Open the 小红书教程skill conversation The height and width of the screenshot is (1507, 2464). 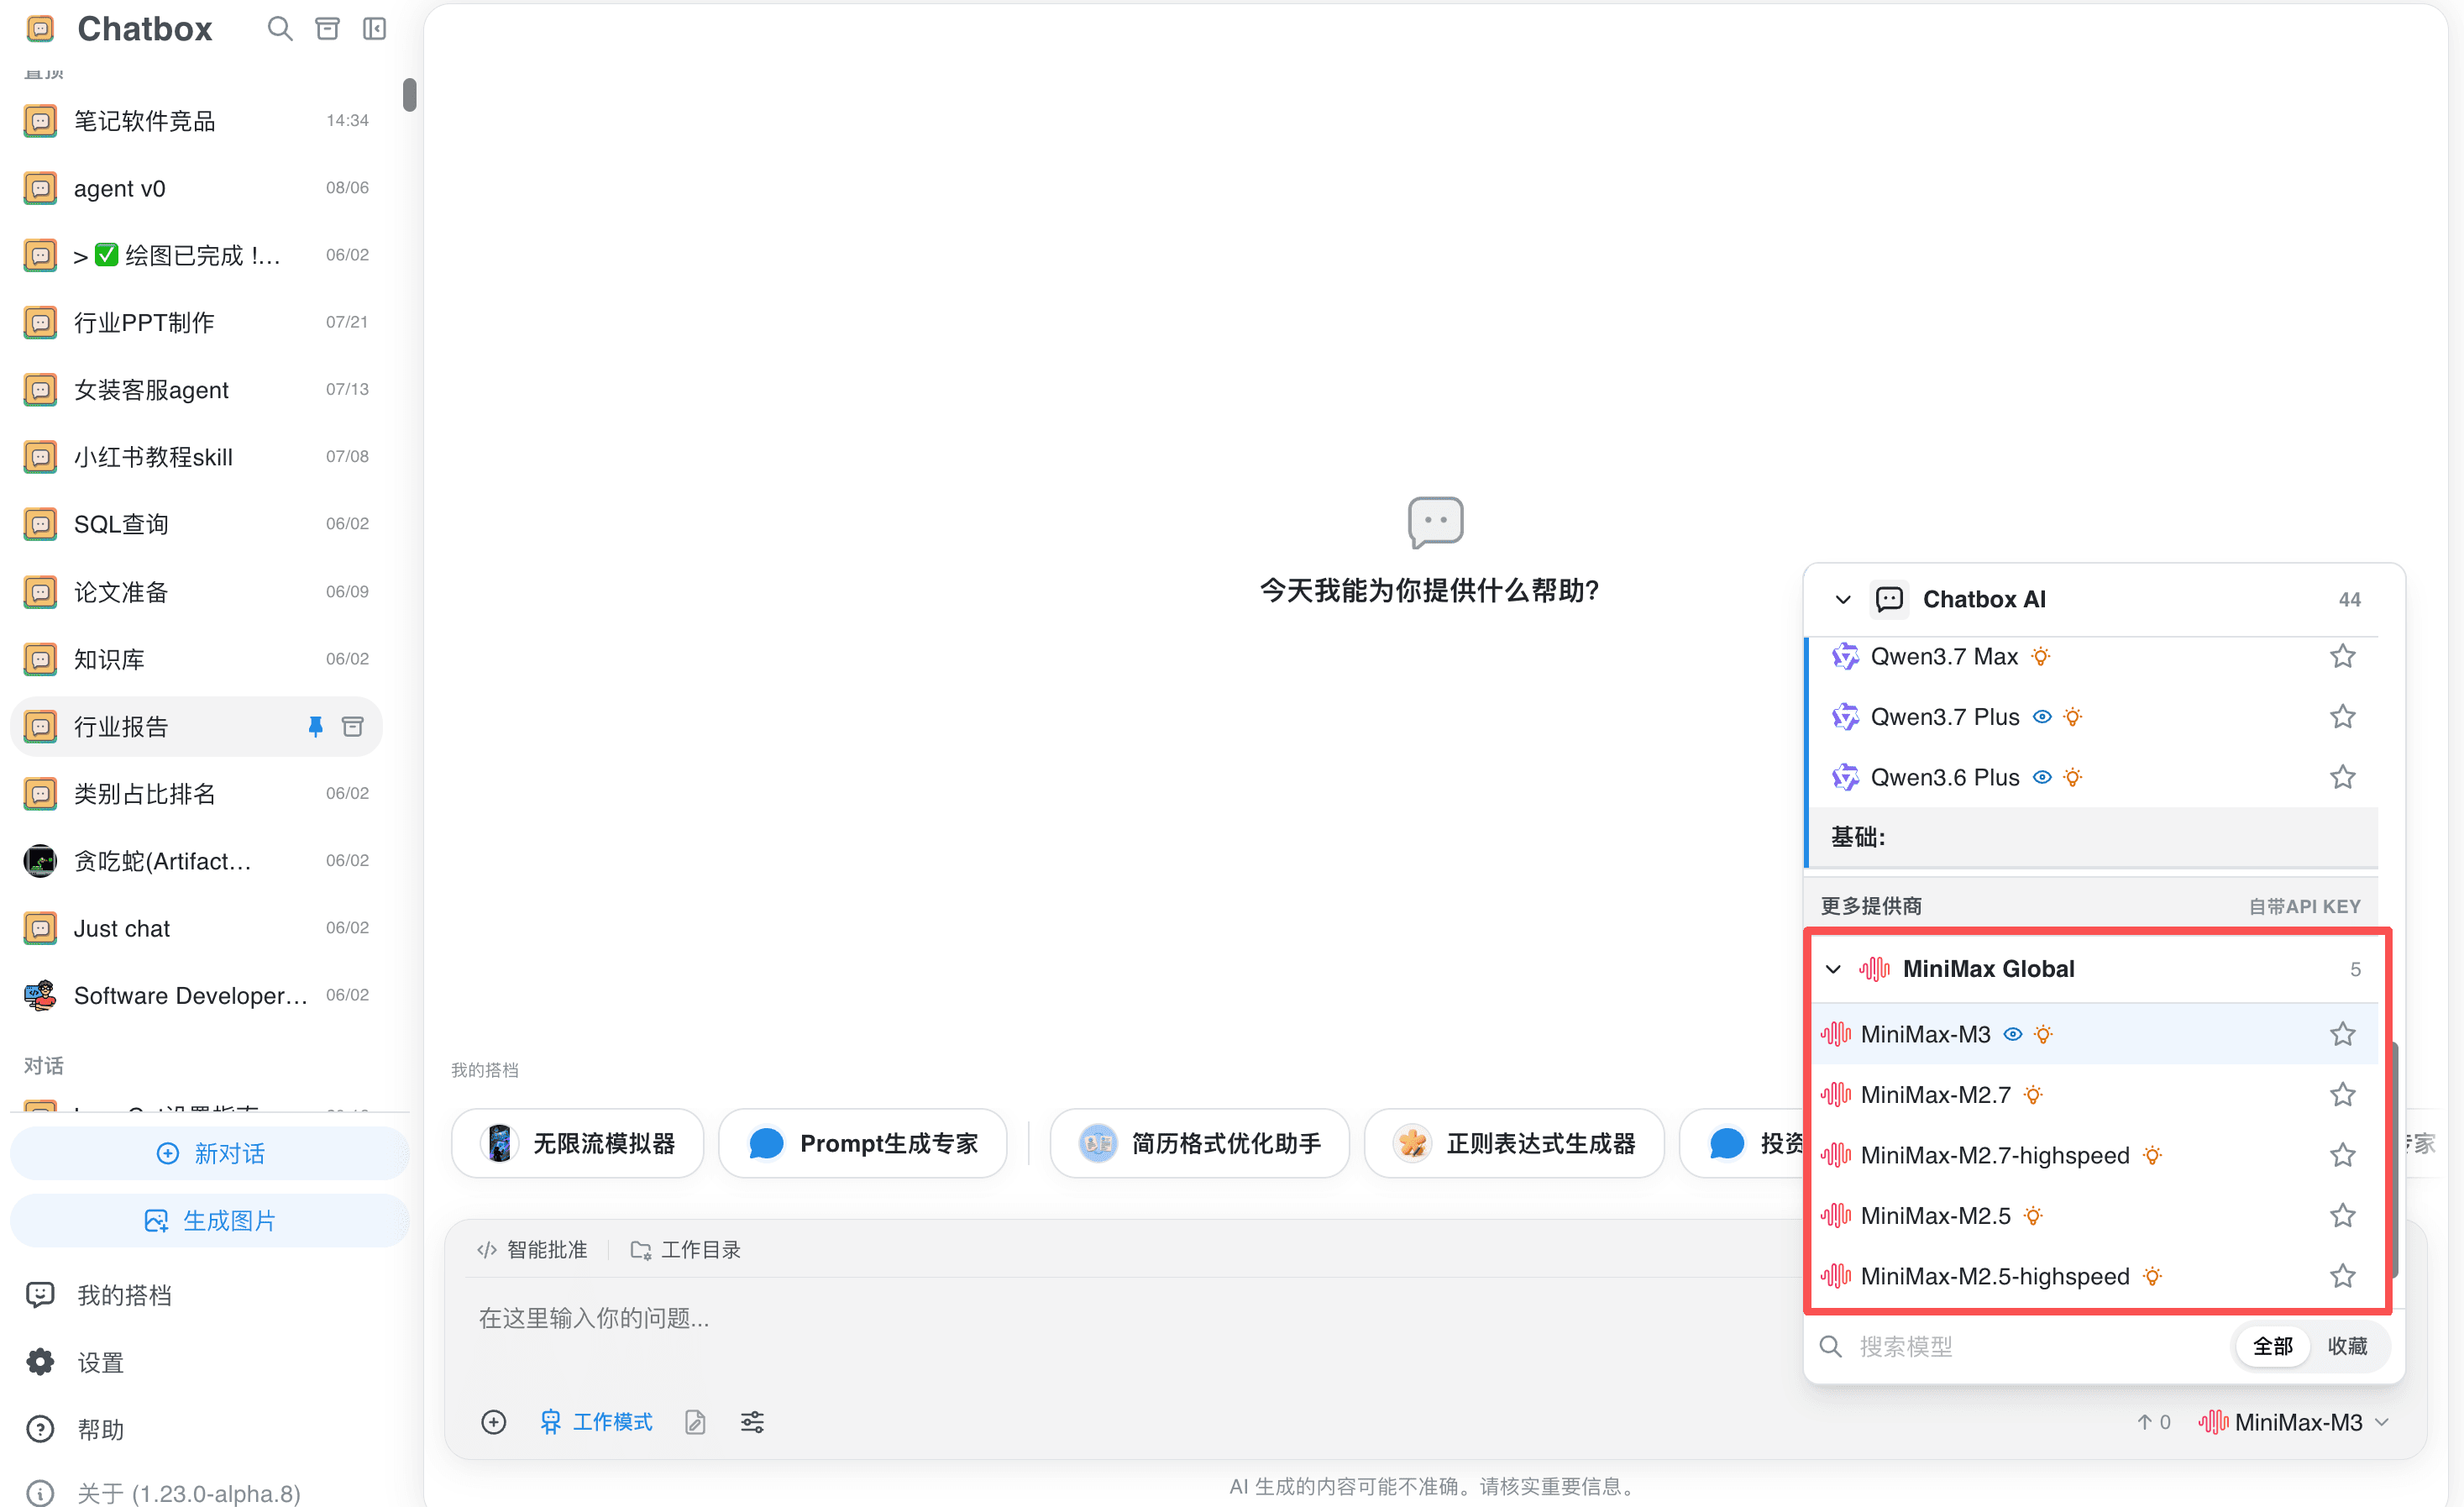(x=196, y=457)
